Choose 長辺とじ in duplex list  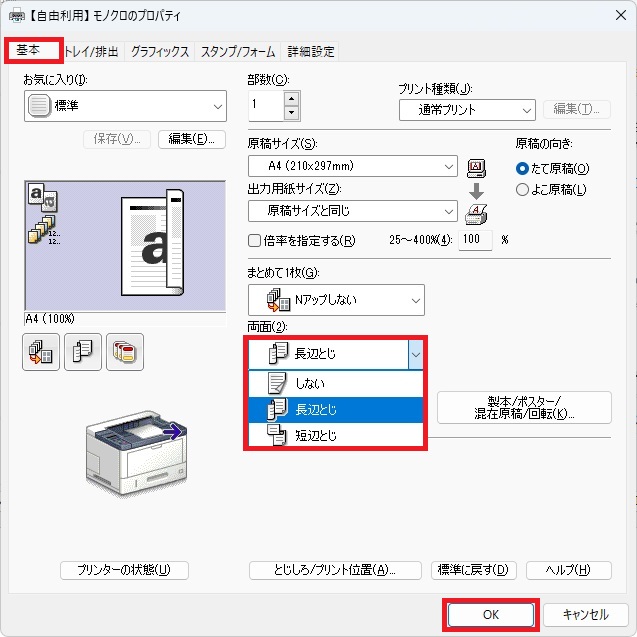336,410
